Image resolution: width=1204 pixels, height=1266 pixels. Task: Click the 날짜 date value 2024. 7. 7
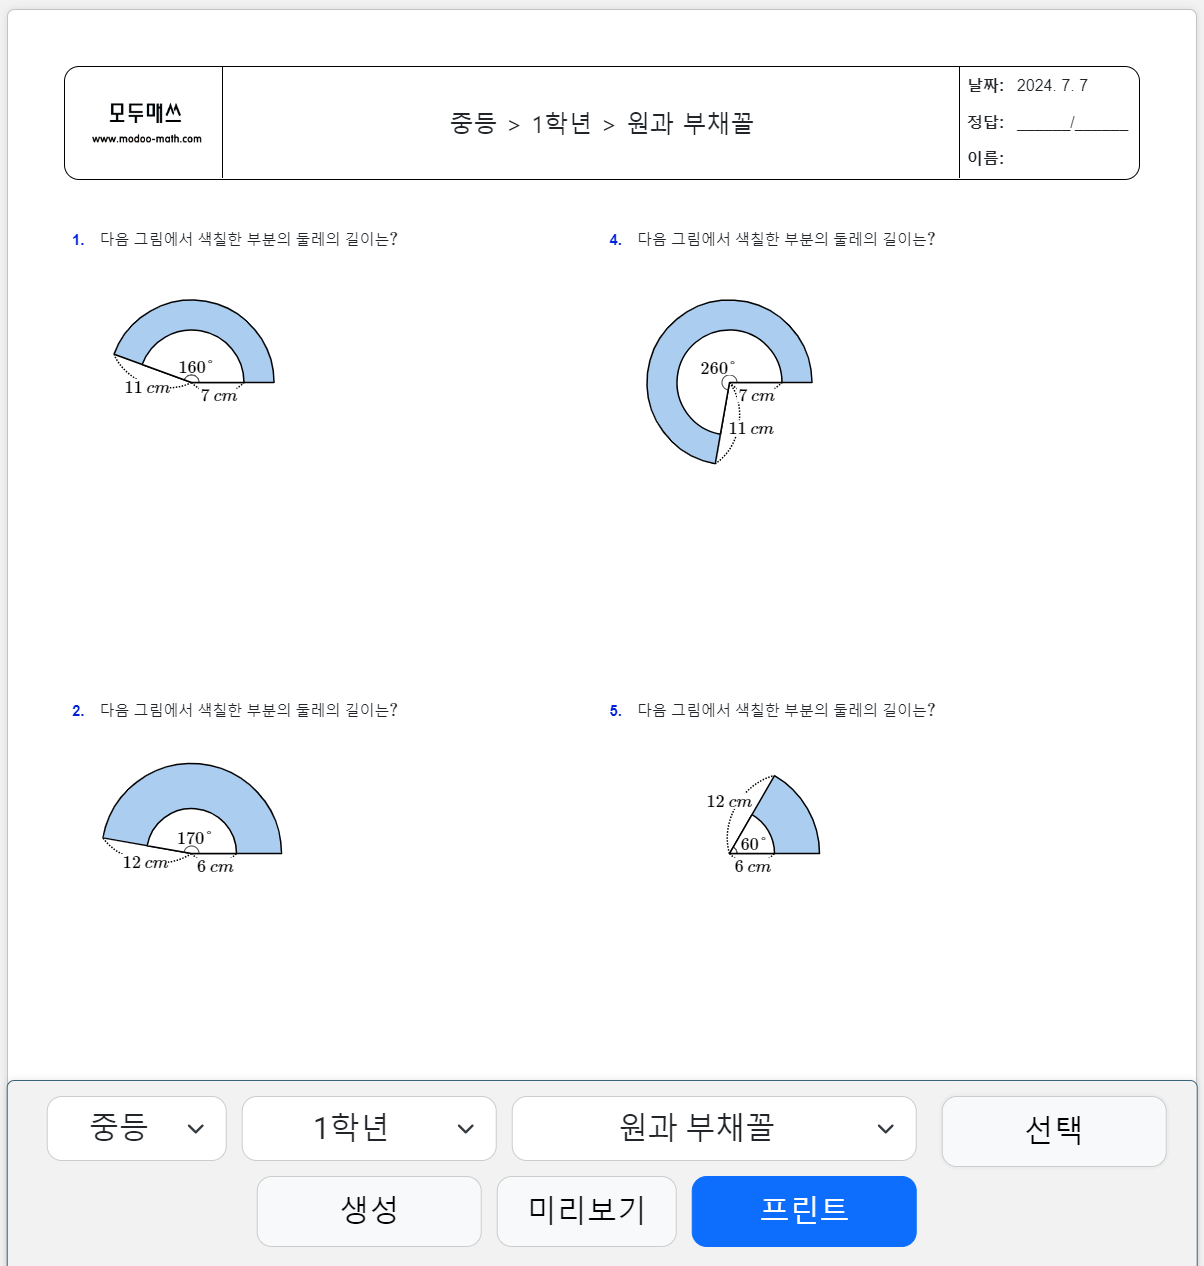point(1052,86)
